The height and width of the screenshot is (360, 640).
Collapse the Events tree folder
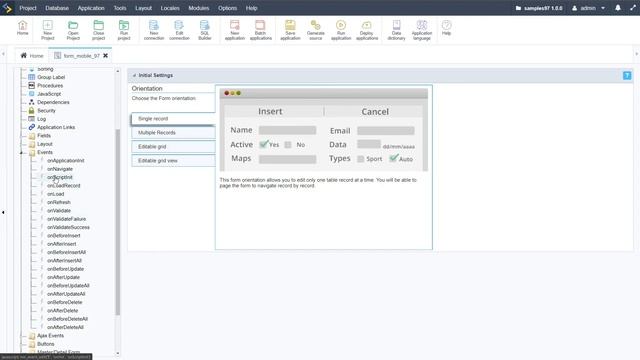click(21, 153)
